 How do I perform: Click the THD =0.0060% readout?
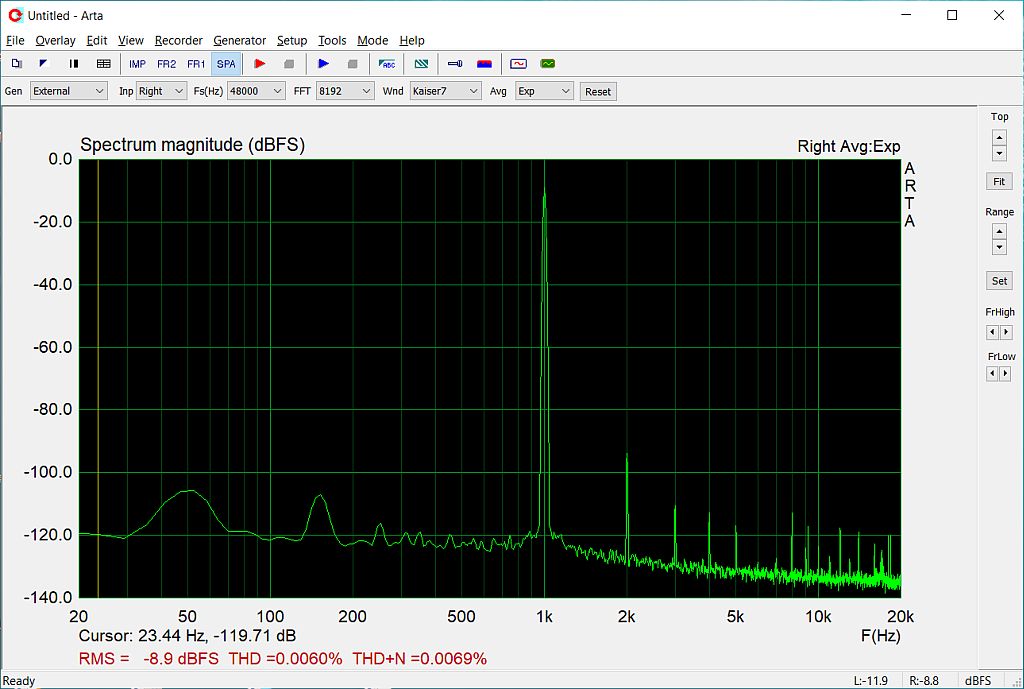point(285,658)
